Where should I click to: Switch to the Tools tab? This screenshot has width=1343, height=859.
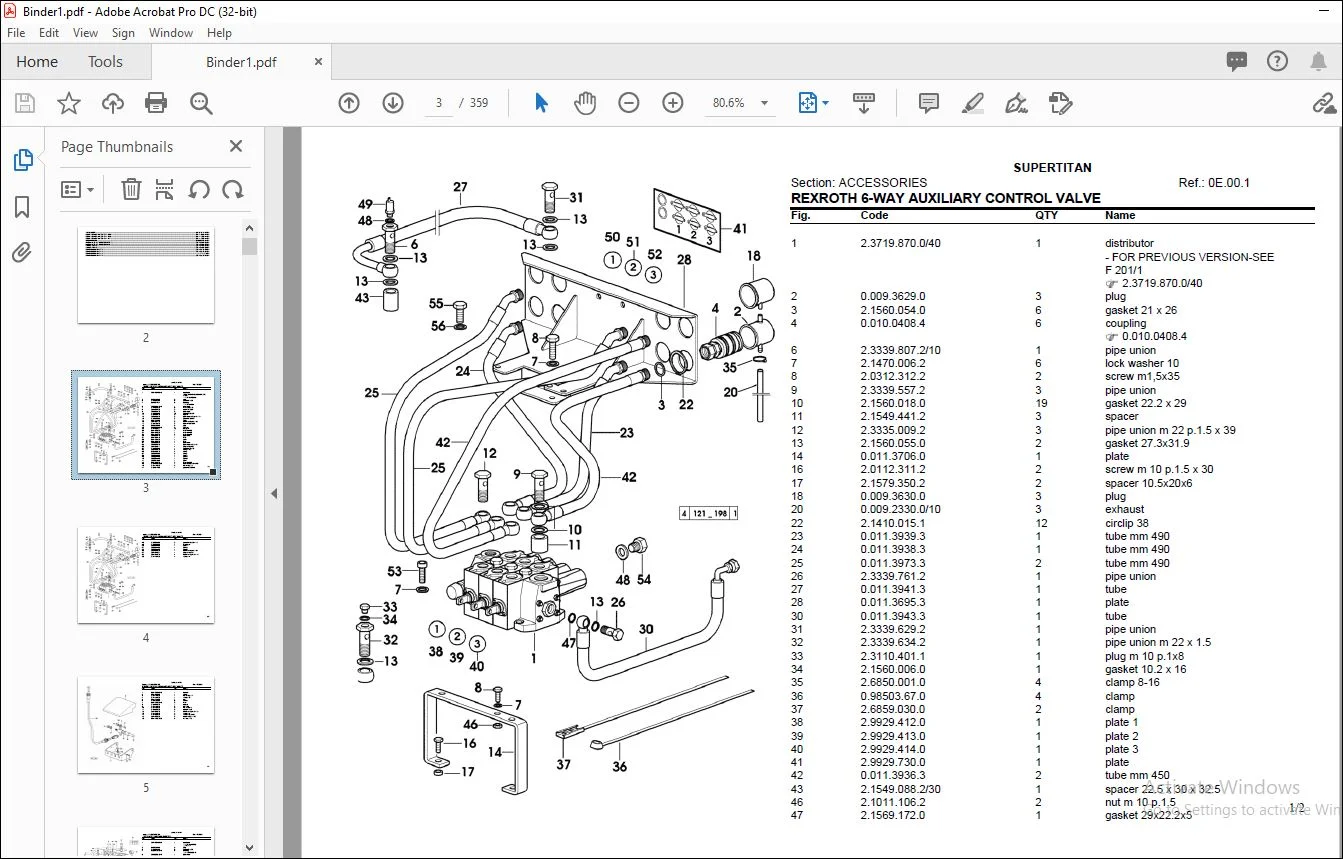coord(105,62)
